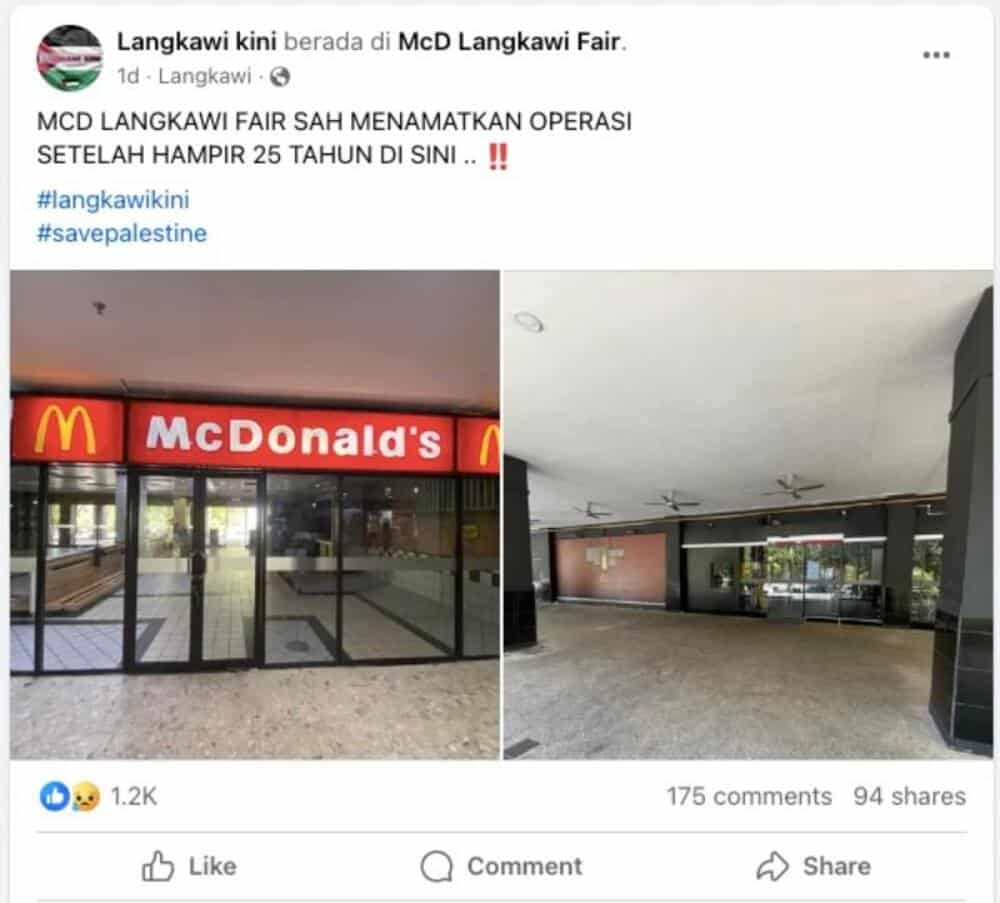
Task: Open the empty mall corridor photo
Action: point(748,515)
